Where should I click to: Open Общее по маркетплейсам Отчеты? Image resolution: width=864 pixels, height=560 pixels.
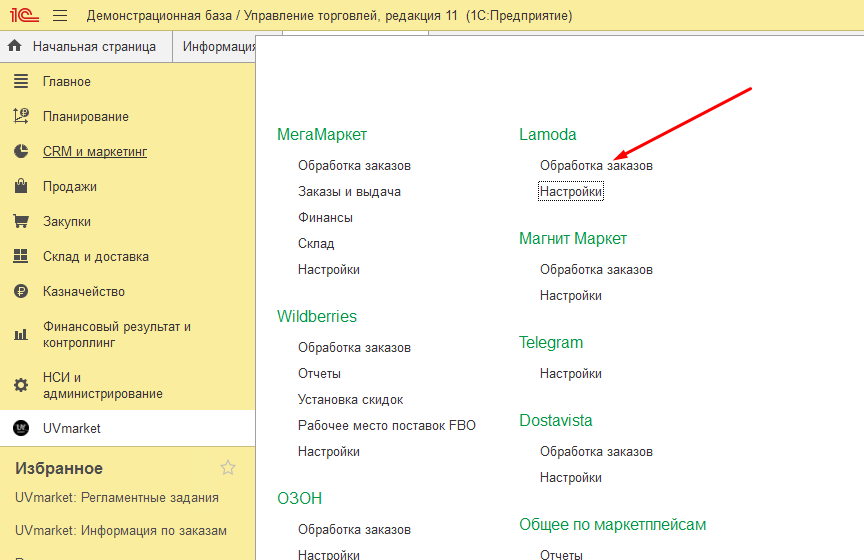pos(561,554)
